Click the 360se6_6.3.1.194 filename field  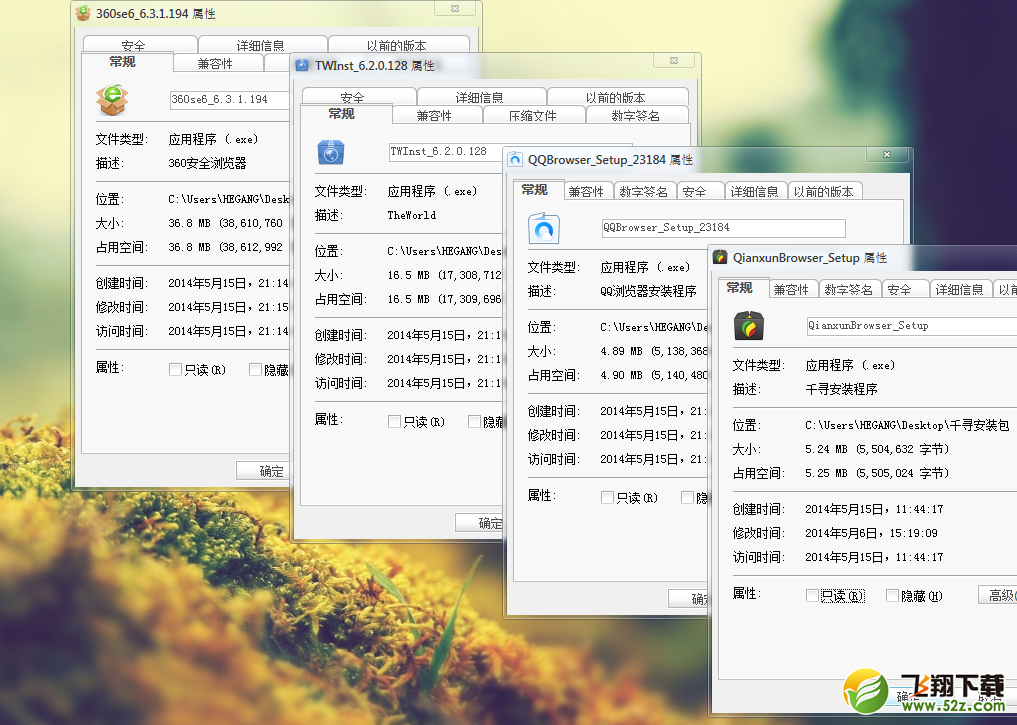[x=229, y=99]
